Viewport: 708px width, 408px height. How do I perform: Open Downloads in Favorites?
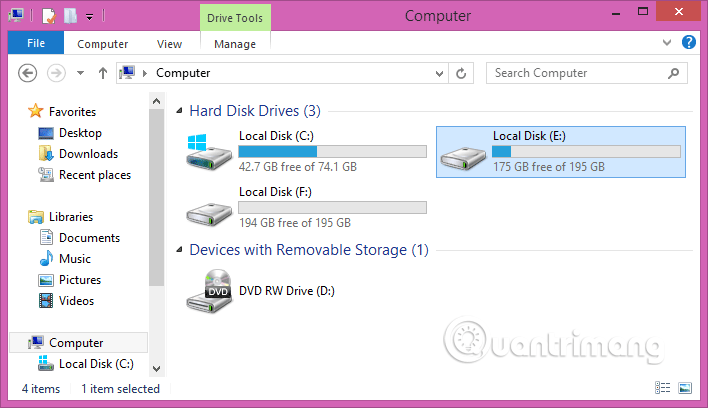tap(88, 154)
